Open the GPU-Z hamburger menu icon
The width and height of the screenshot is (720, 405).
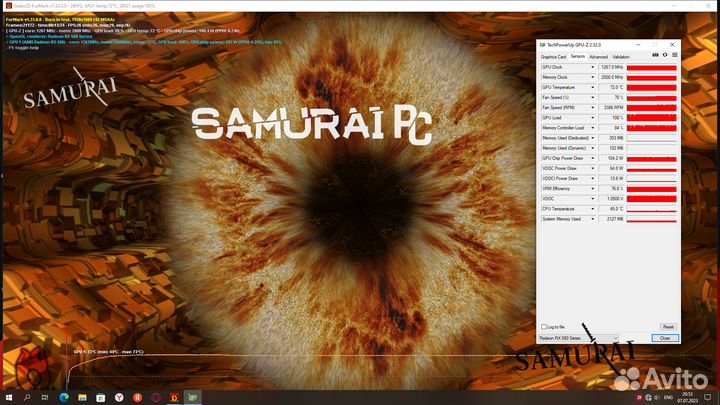pyautogui.click(x=674, y=57)
